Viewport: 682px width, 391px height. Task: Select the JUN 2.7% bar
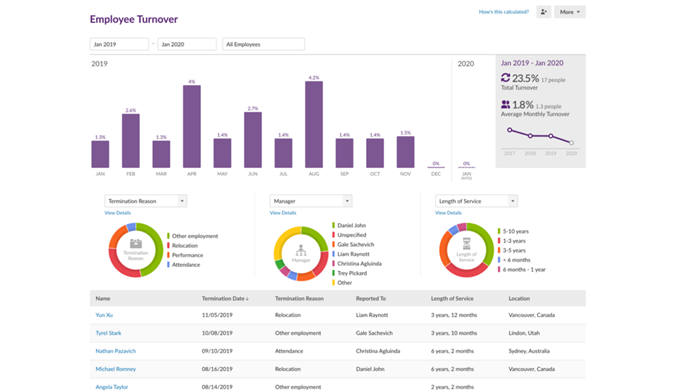pos(253,140)
